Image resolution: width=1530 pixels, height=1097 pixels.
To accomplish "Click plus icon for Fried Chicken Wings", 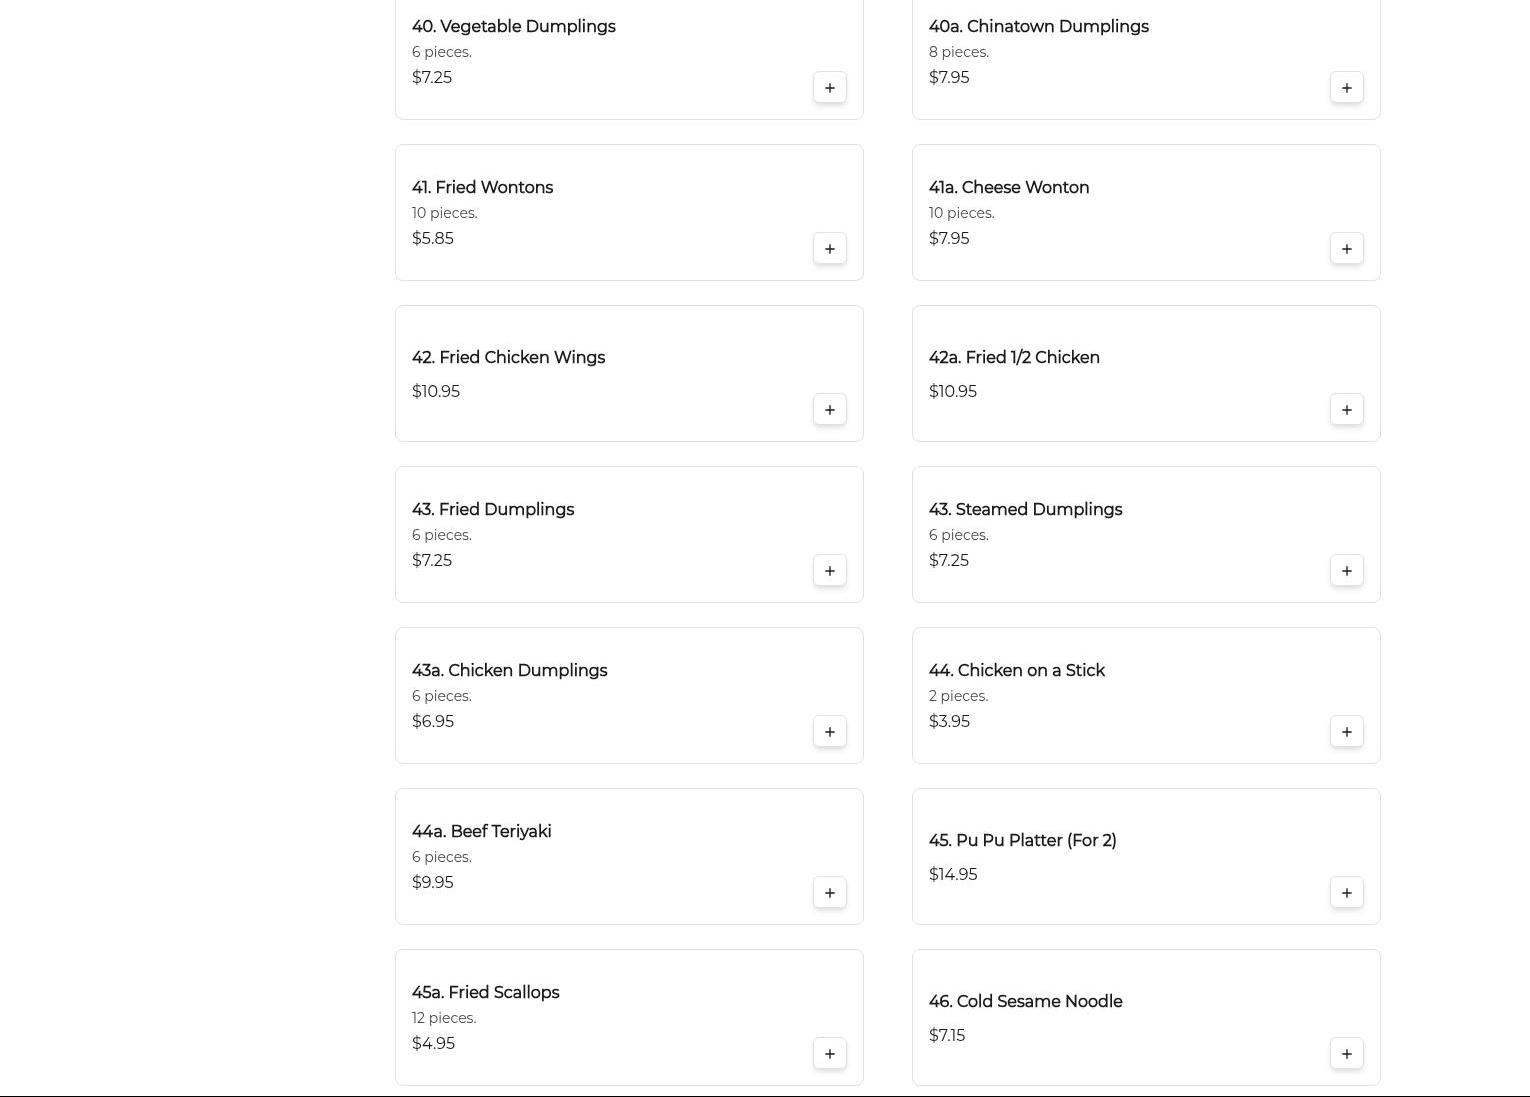I will pyautogui.click(x=830, y=410).
